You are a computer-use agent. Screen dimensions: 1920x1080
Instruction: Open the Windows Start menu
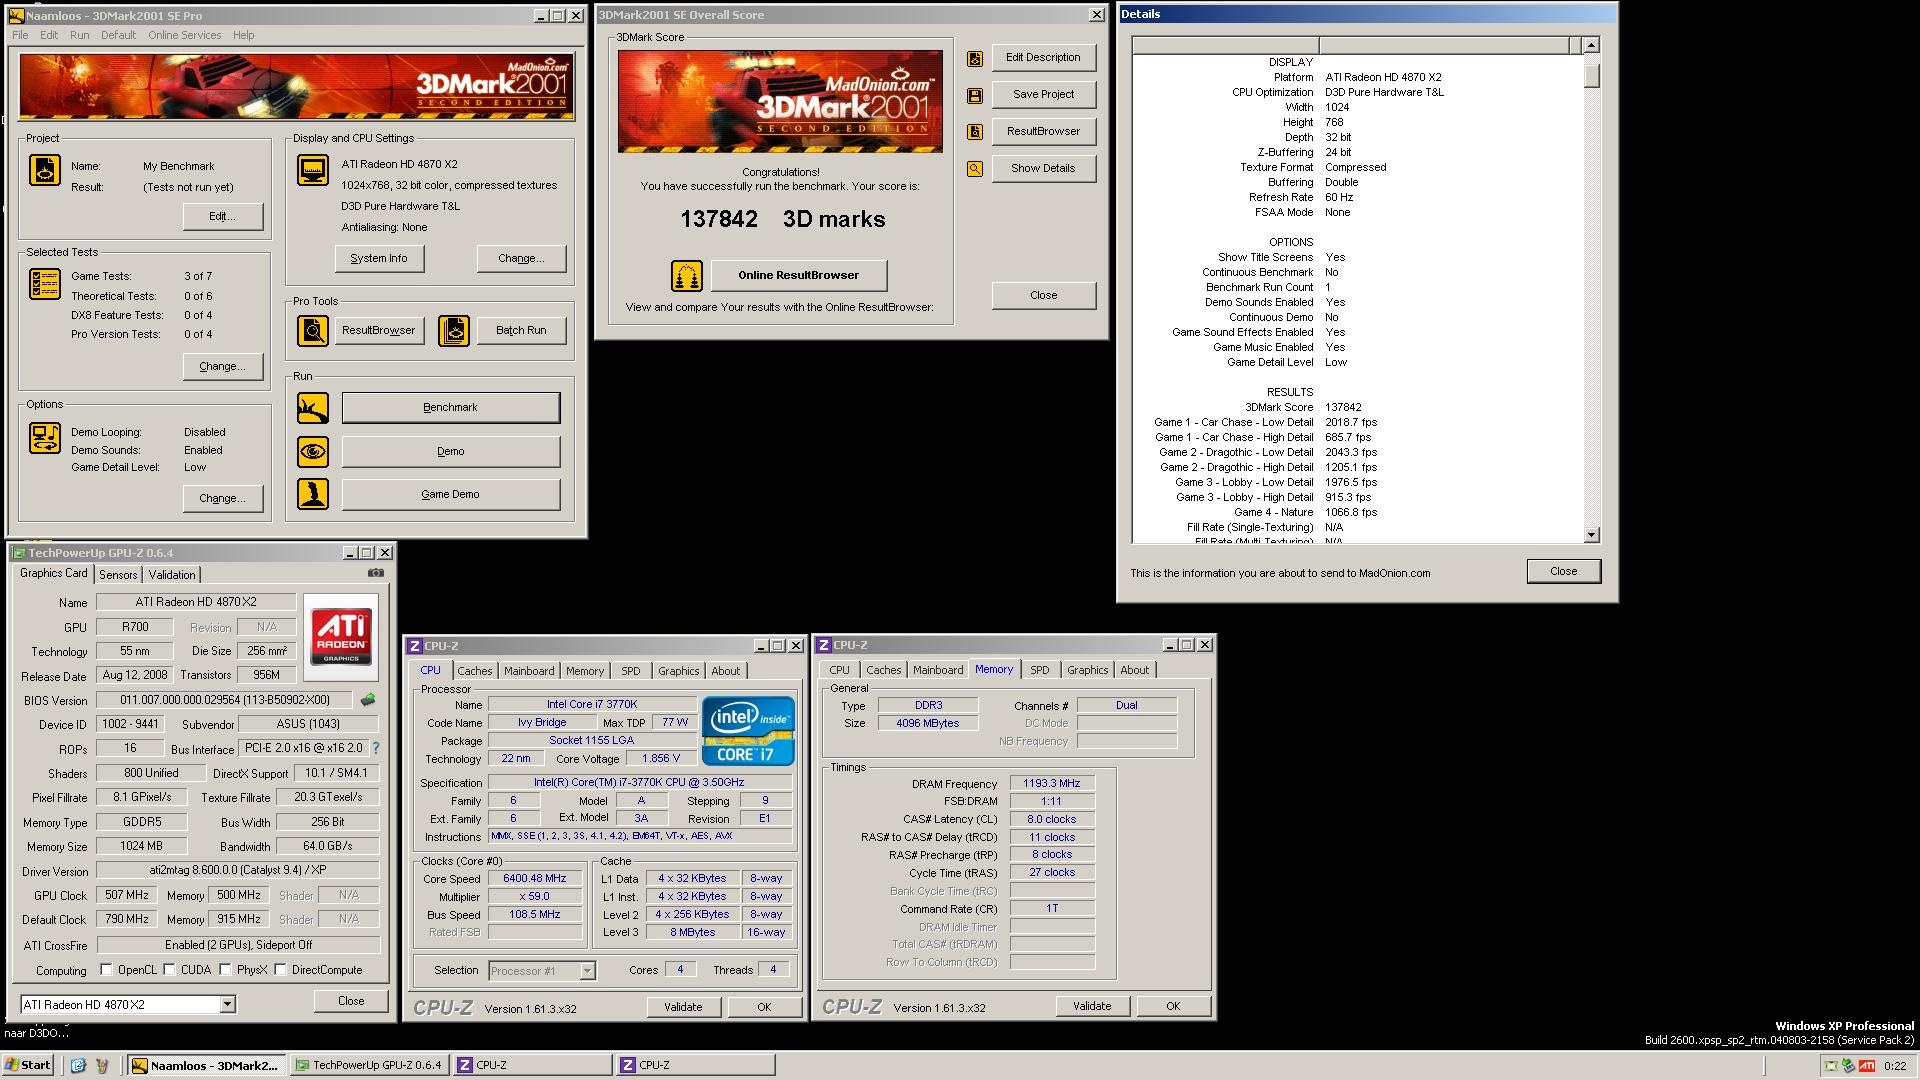[x=28, y=1065]
